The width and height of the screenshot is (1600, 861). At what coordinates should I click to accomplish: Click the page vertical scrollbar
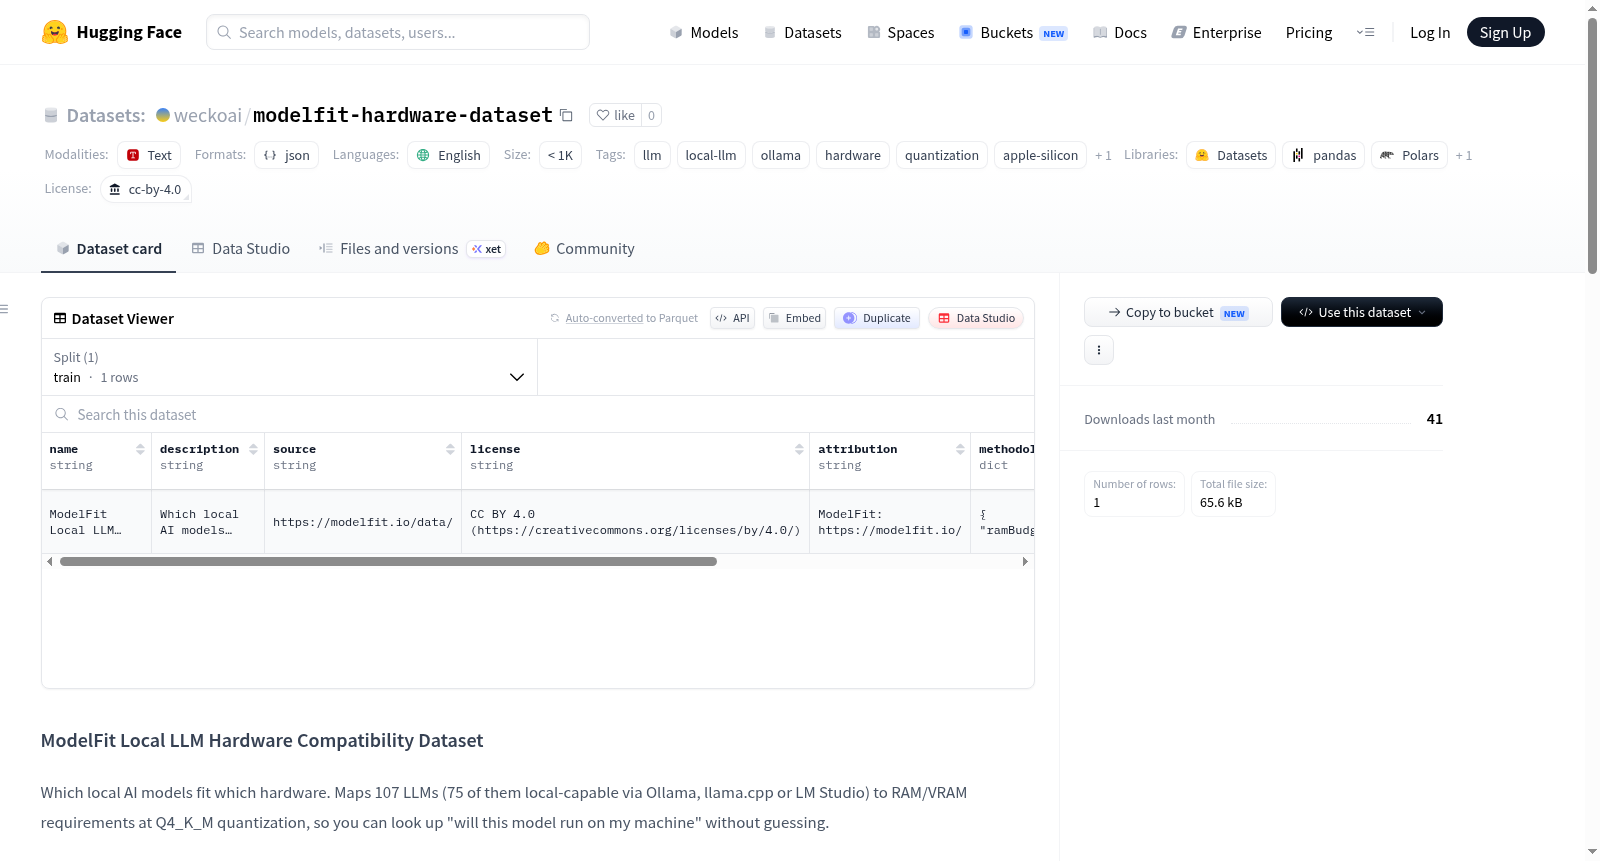coord(1592,145)
